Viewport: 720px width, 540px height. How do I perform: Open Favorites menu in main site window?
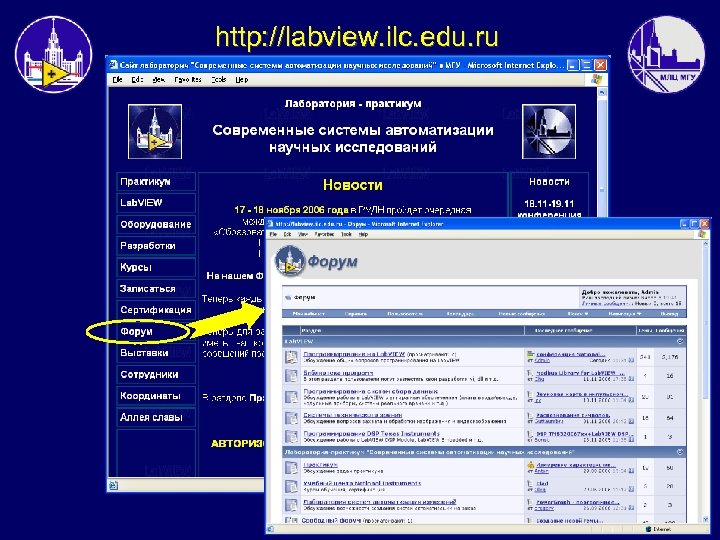[x=188, y=79]
